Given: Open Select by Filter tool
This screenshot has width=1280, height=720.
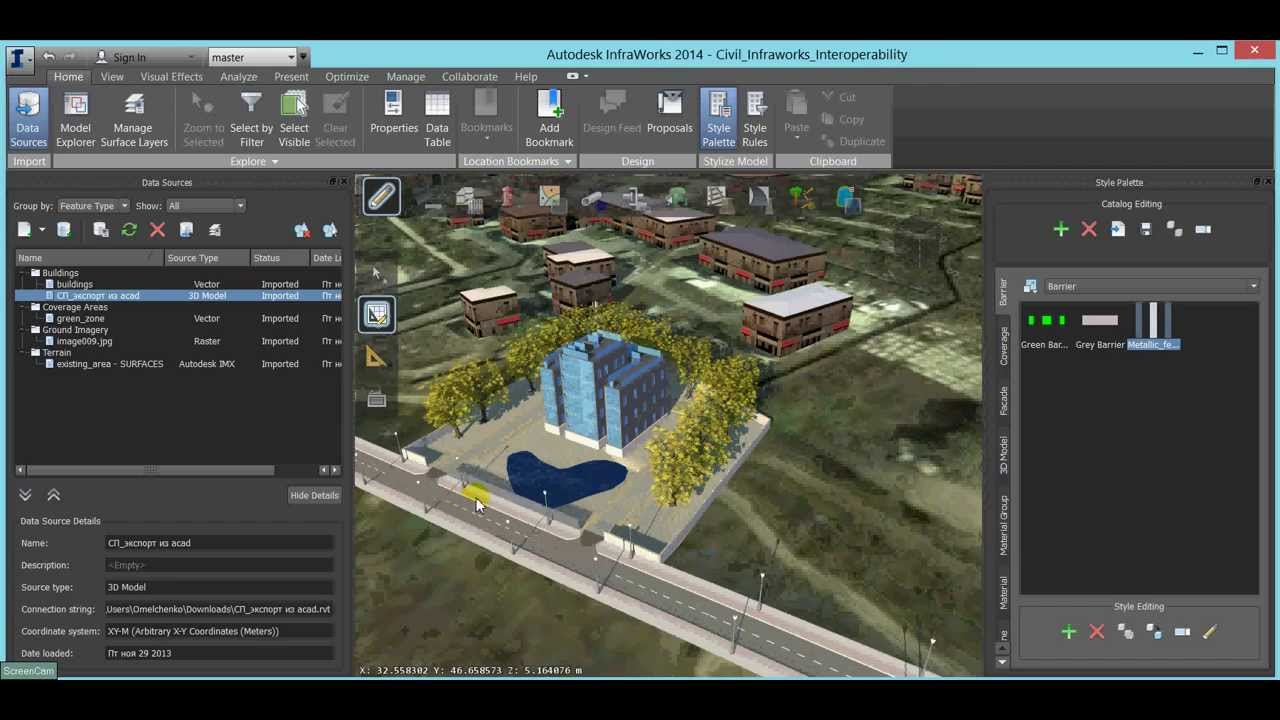Looking at the screenshot, I should [x=251, y=119].
